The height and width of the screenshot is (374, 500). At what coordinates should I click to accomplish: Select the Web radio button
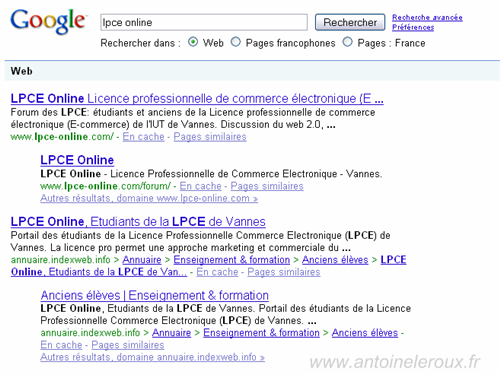193,42
